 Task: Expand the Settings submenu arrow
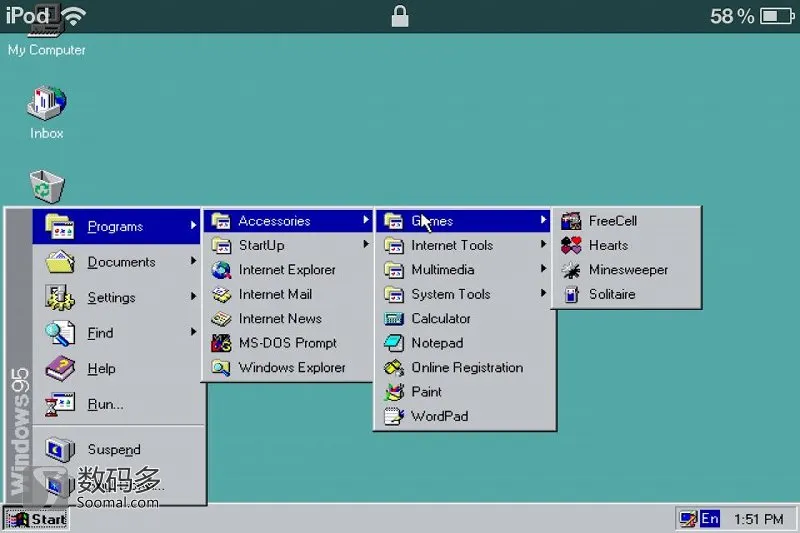(x=193, y=296)
